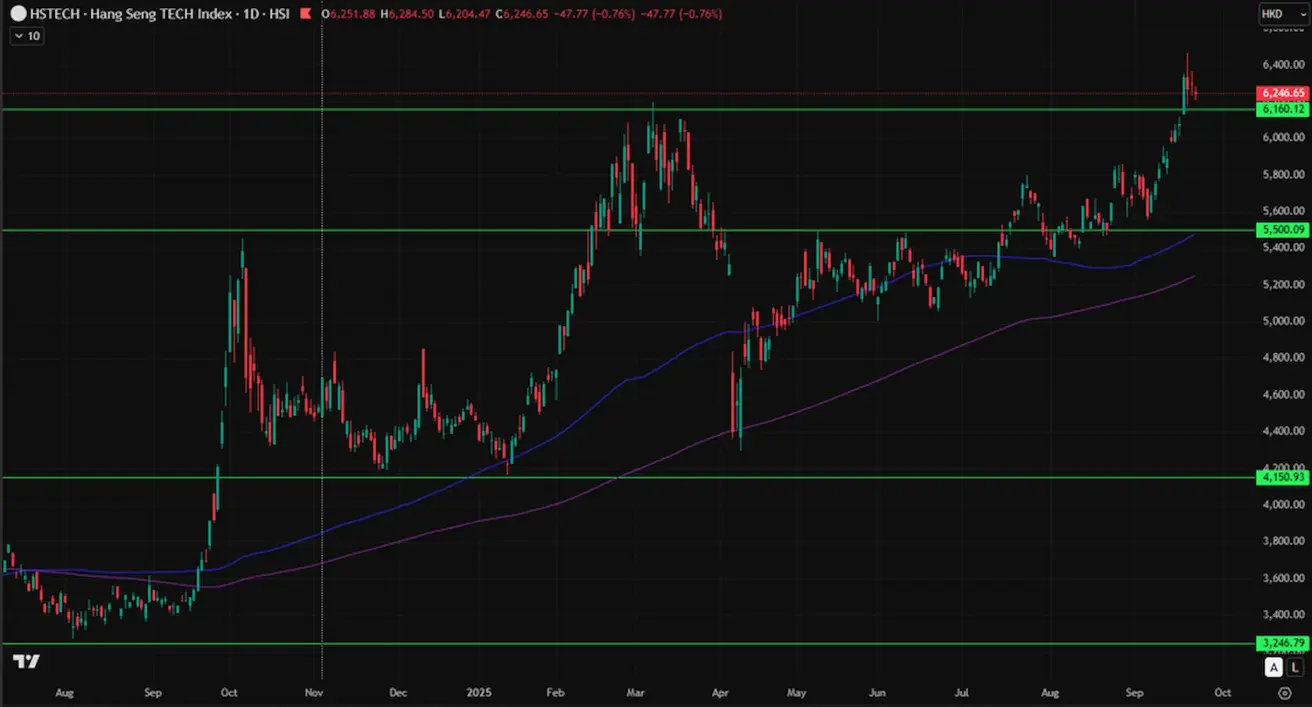Select the 3,246.79 horizontal line price label

pyautogui.click(x=1281, y=642)
